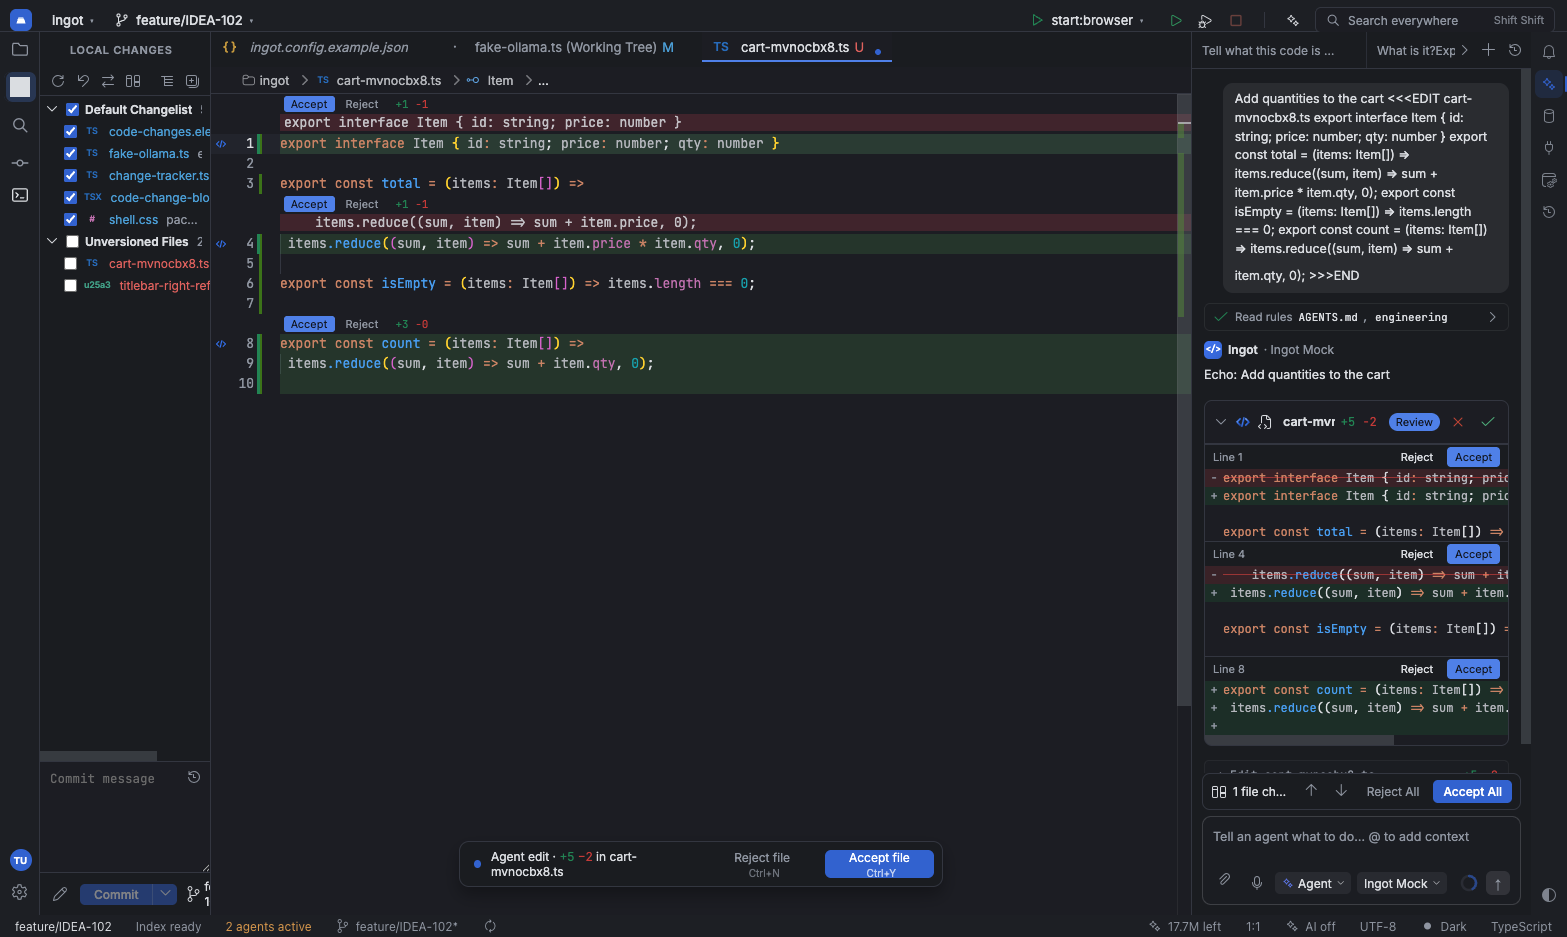Uncheck the change-tracker.ts file checkbox
The width and height of the screenshot is (1567, 937).
pyautogui.click(x=71, y=176)
